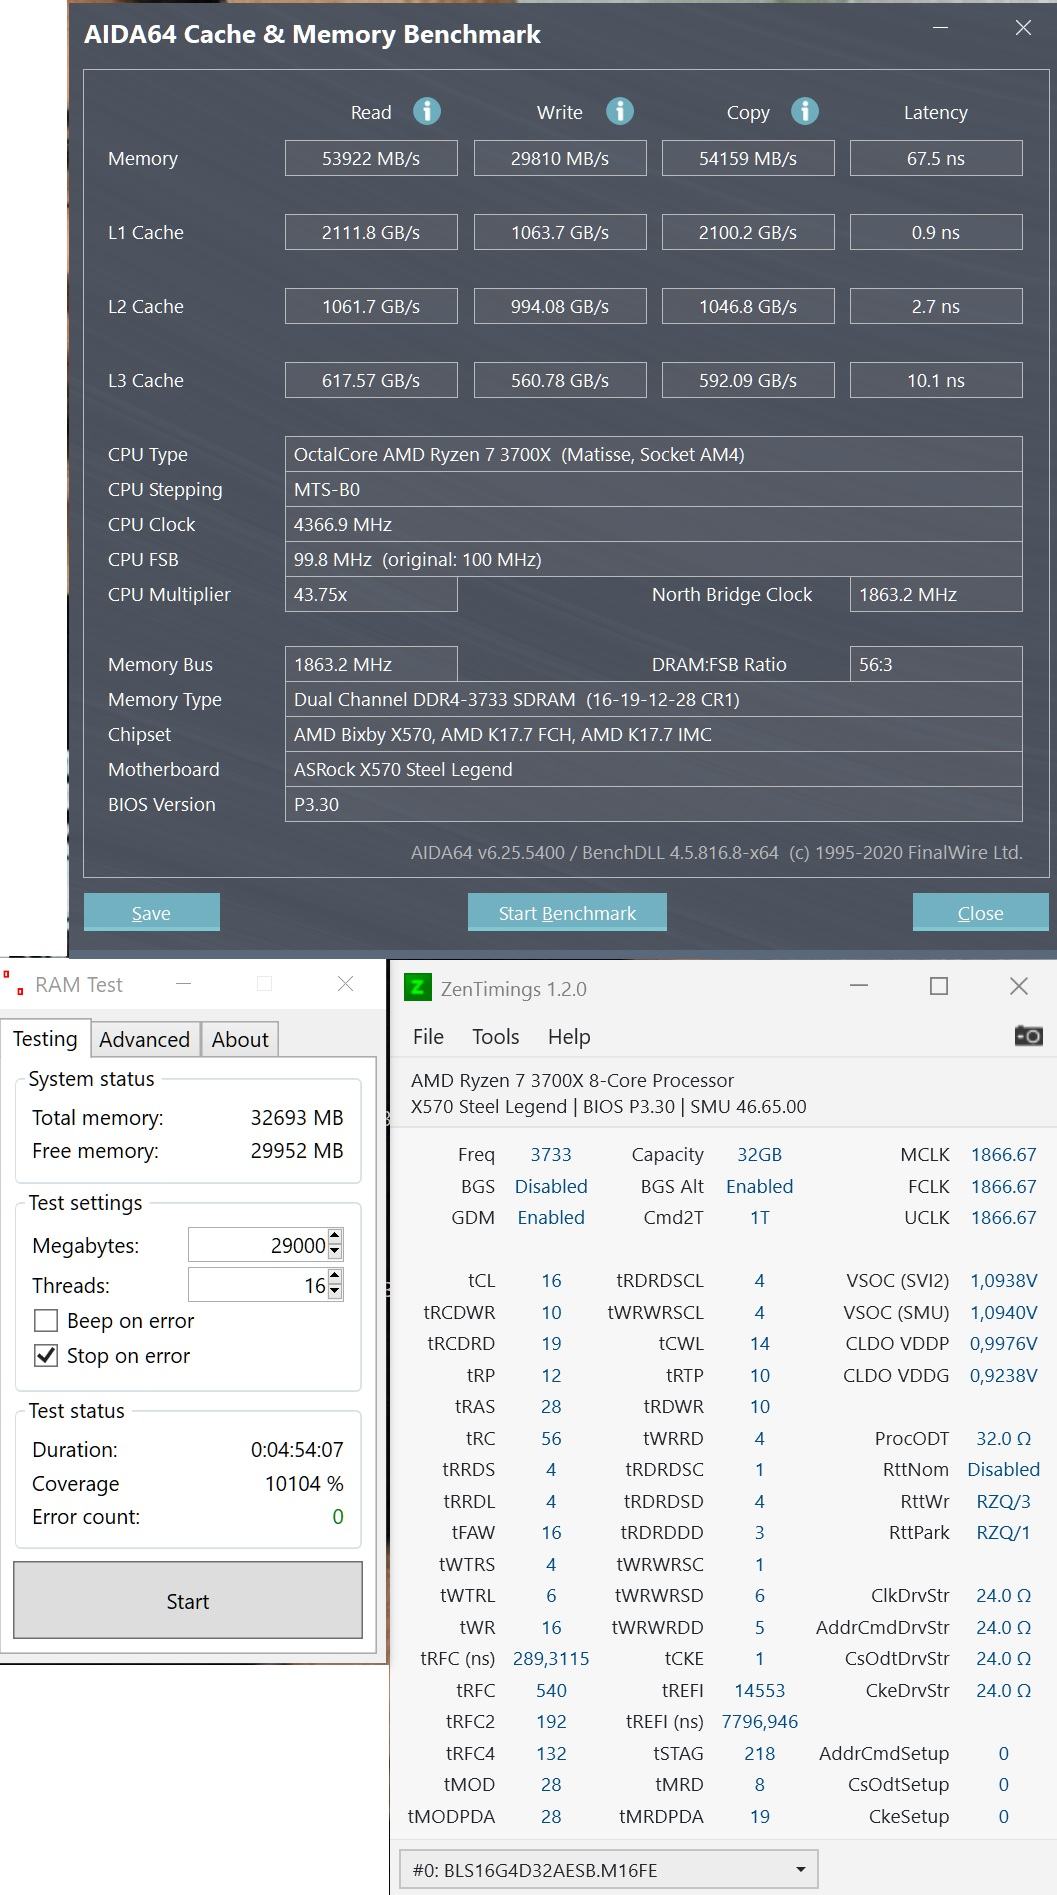
Task: Click the Read column info icon
Action: pos(427,111)
